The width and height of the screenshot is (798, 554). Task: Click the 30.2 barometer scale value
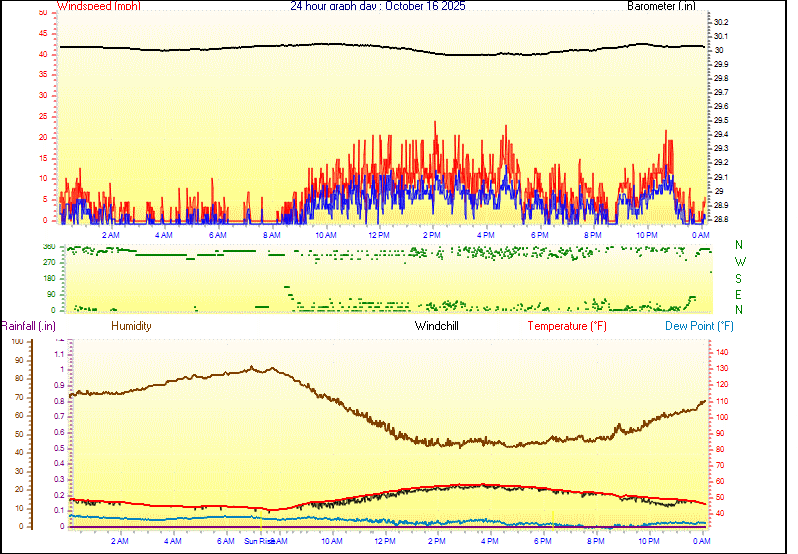tap(720, 22)
